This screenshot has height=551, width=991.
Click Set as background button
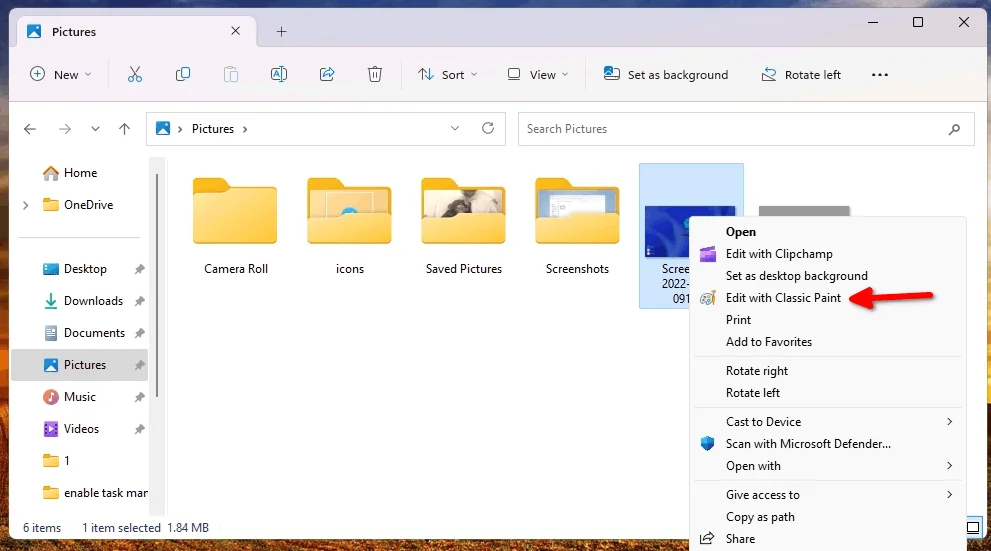click(x=666, y=75)
